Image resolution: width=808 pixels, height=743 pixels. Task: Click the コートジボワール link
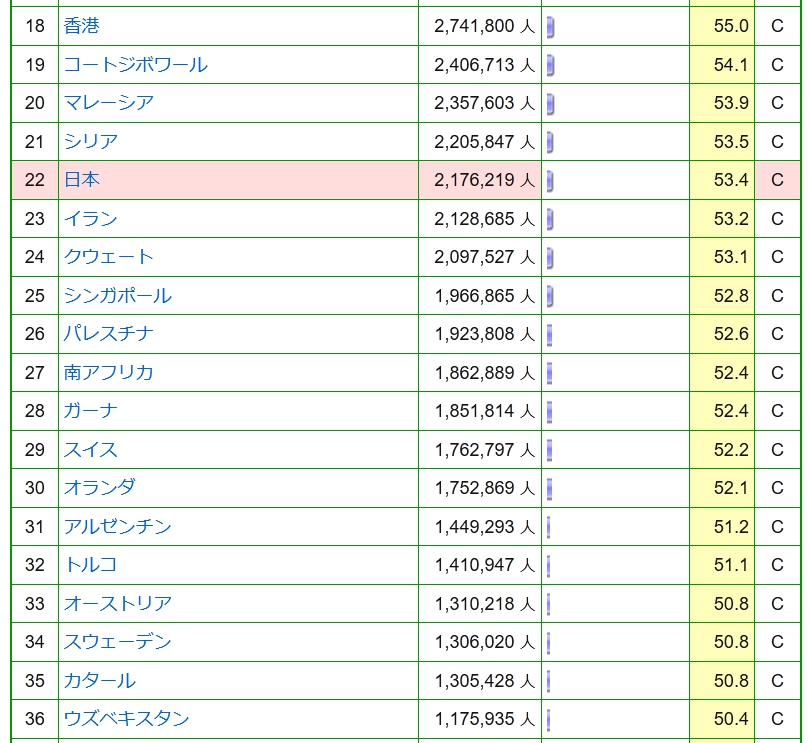pyautogui.click(x=136, y=65)
